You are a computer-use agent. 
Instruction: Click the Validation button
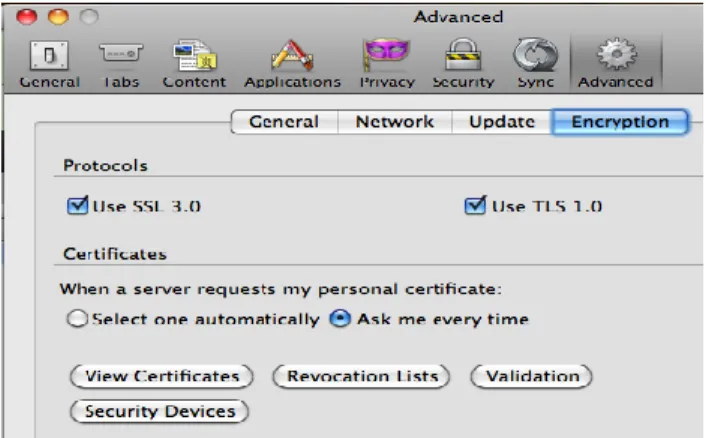point(532,376)
